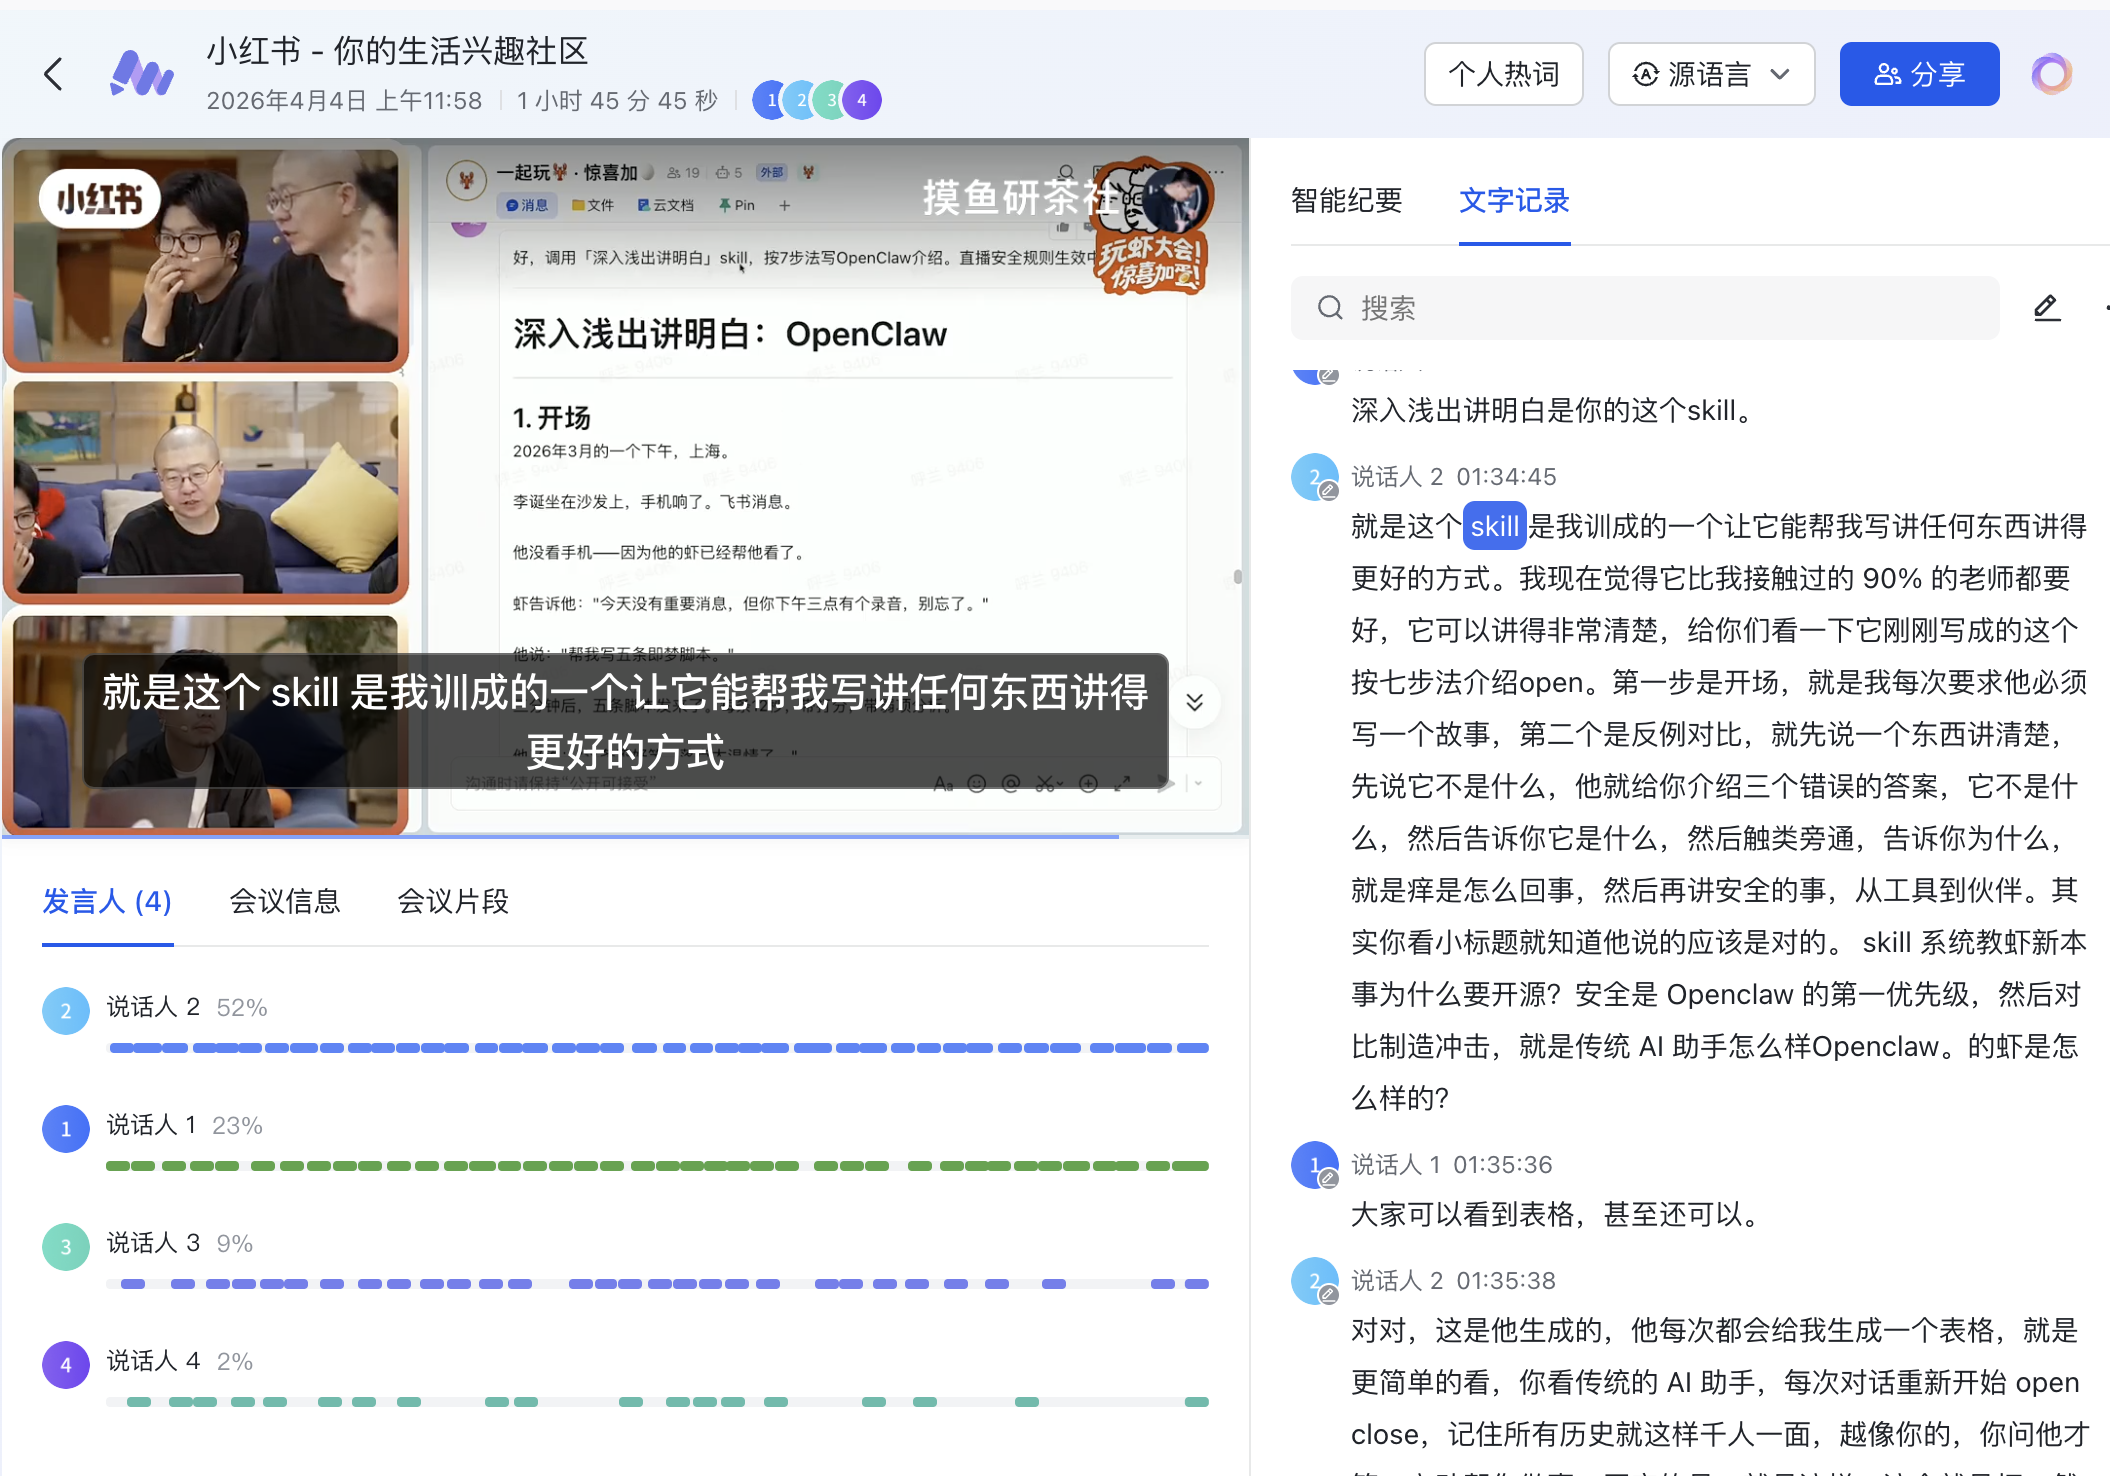Select speaker 4 circle in speakers list
Screen dimensions: 2110x1476
66,1364
